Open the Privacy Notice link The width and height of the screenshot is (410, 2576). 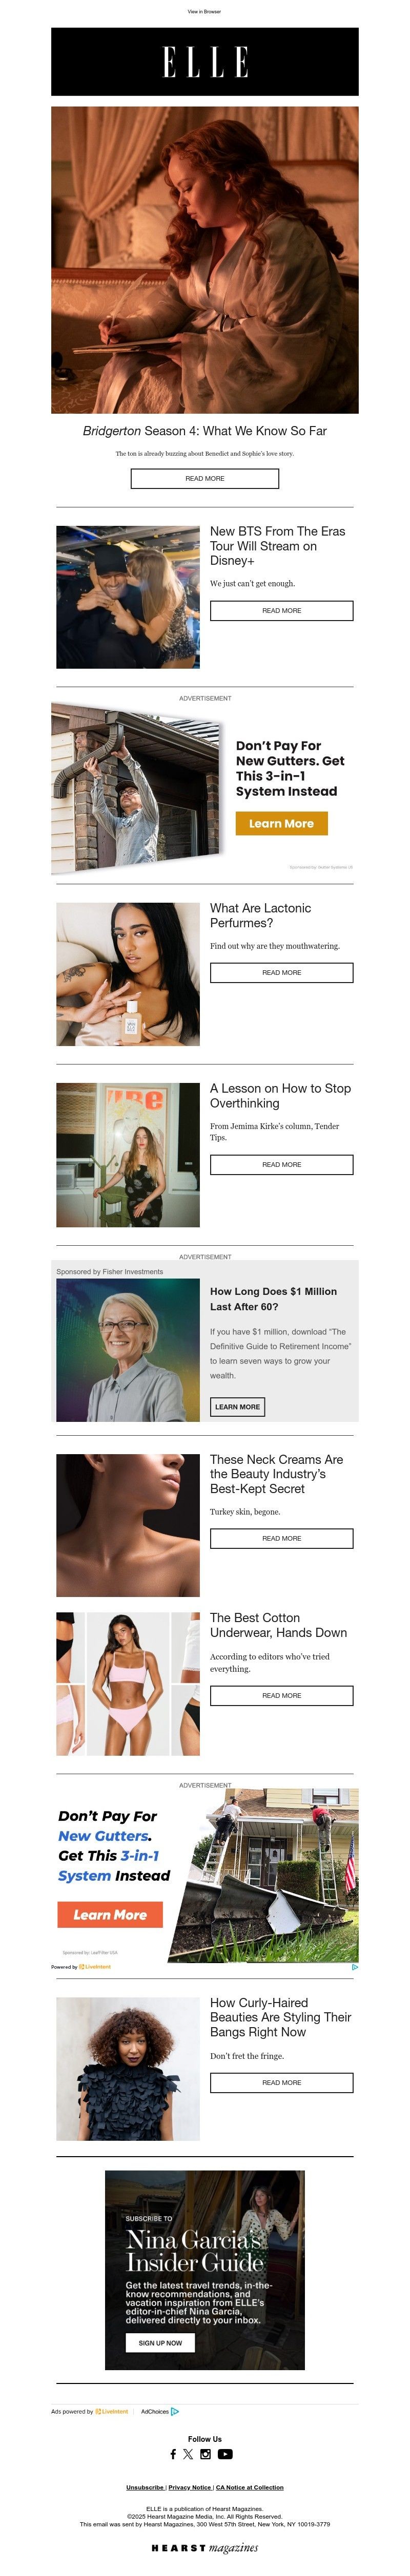coord(190,2487)
